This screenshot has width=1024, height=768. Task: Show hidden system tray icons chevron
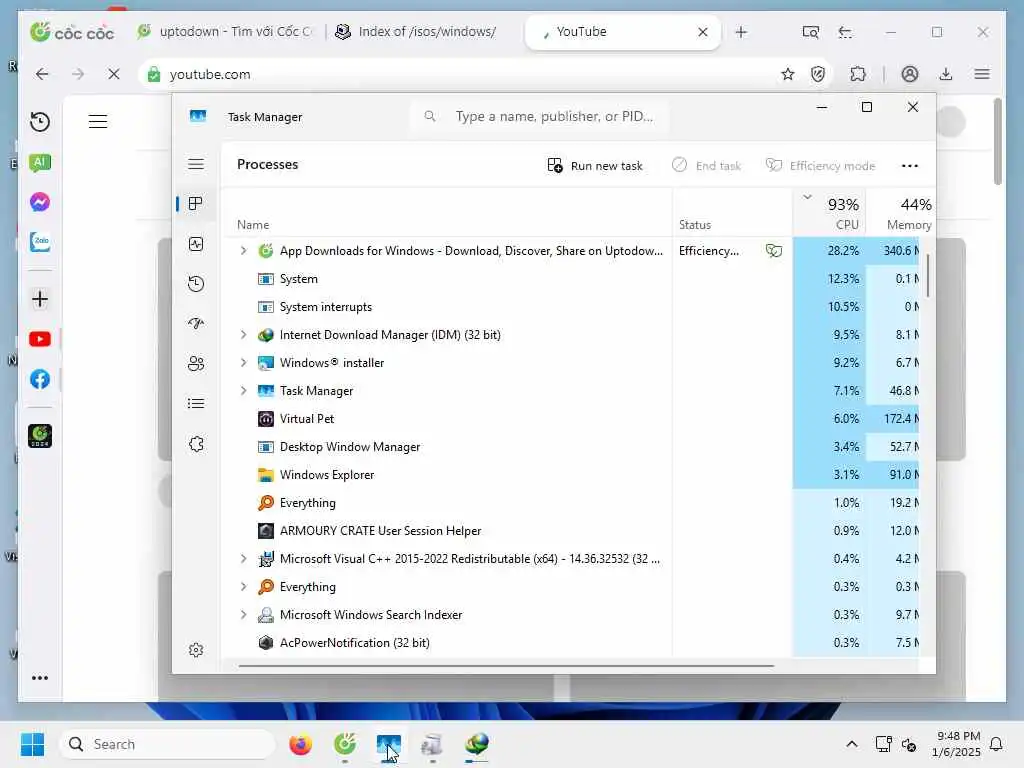point(852,744)
